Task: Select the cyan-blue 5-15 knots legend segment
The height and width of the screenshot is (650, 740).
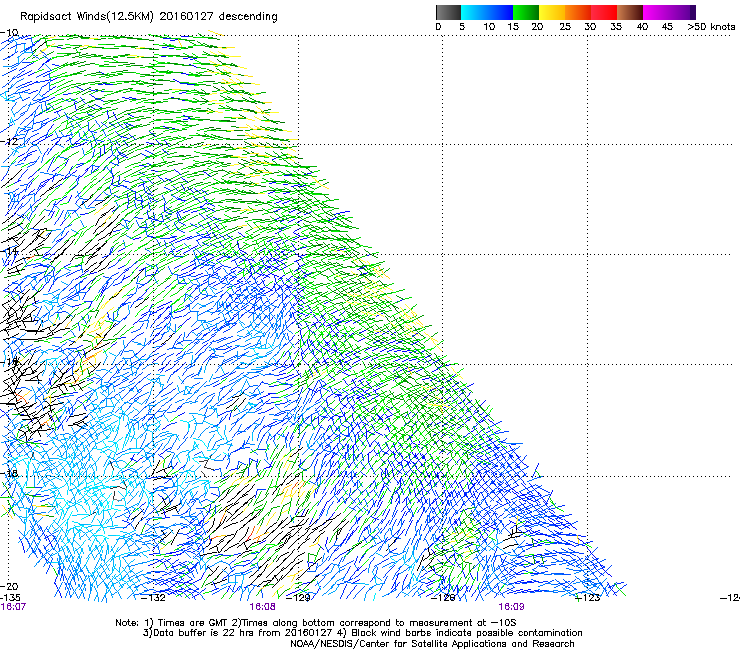Action: [x=487, y=12]
